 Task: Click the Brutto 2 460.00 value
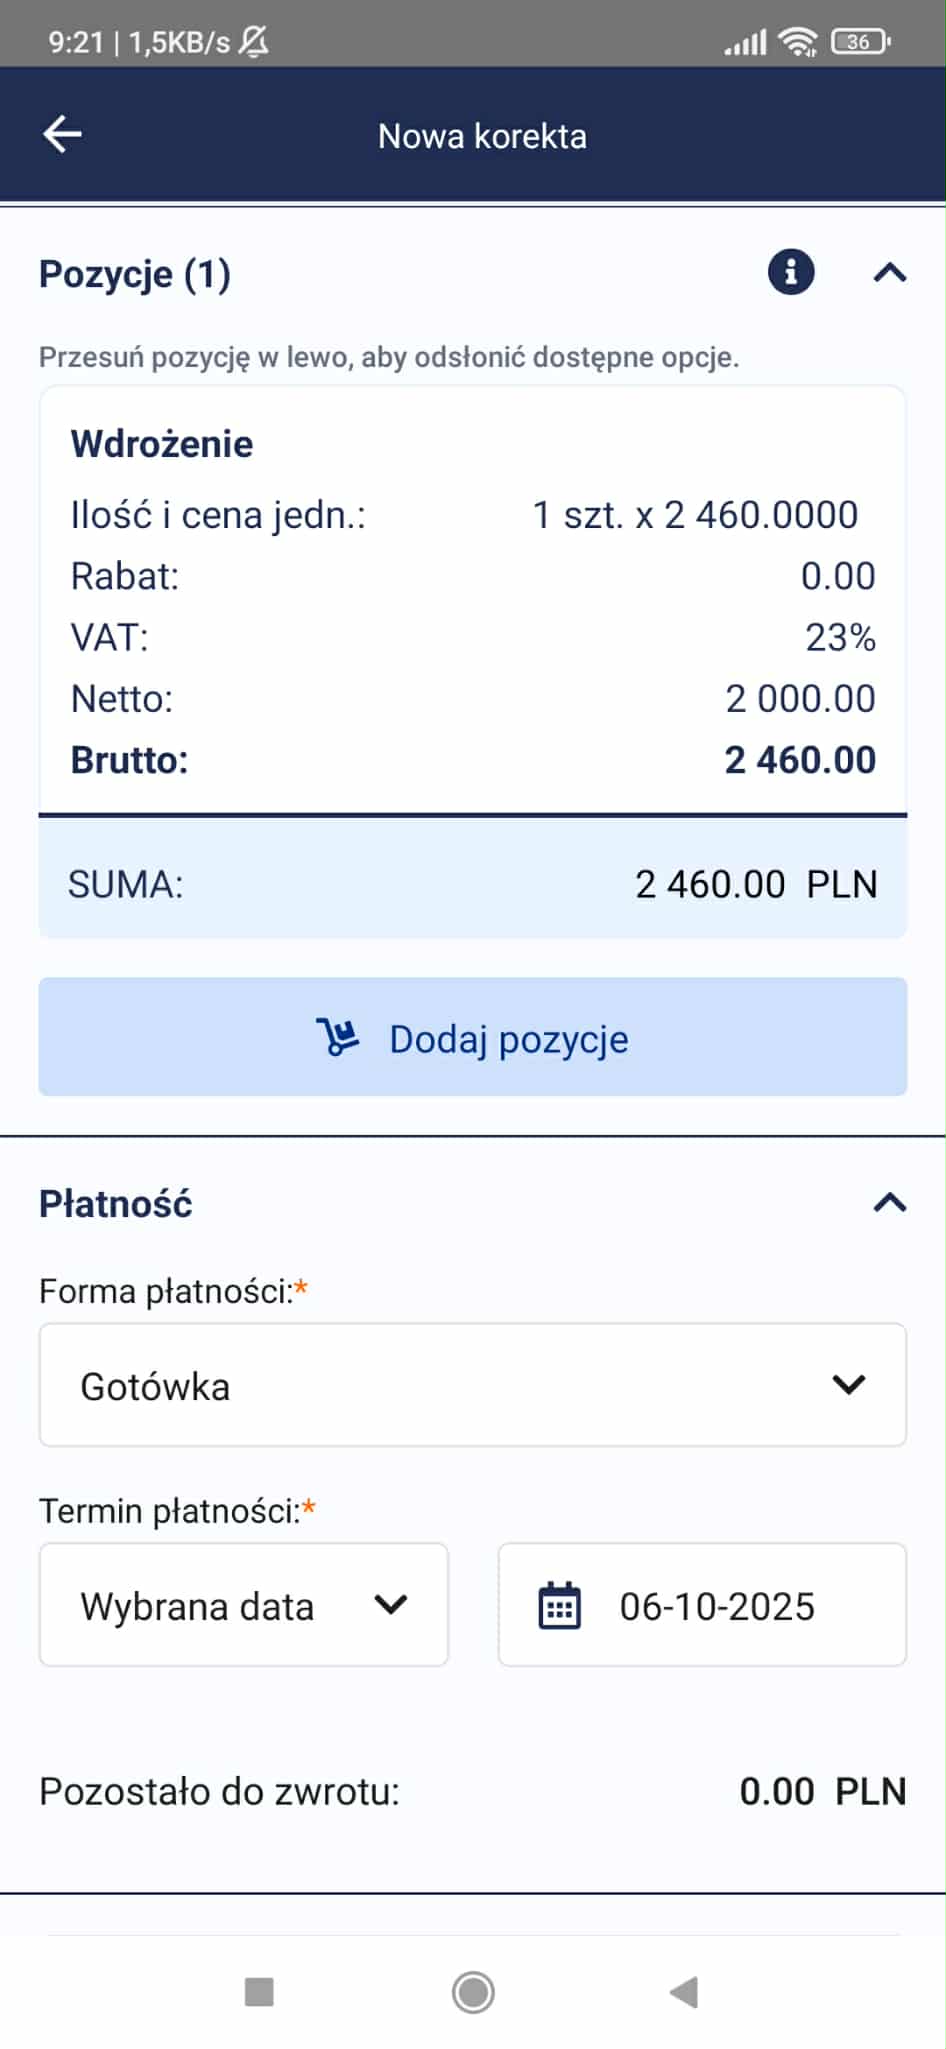800,760
